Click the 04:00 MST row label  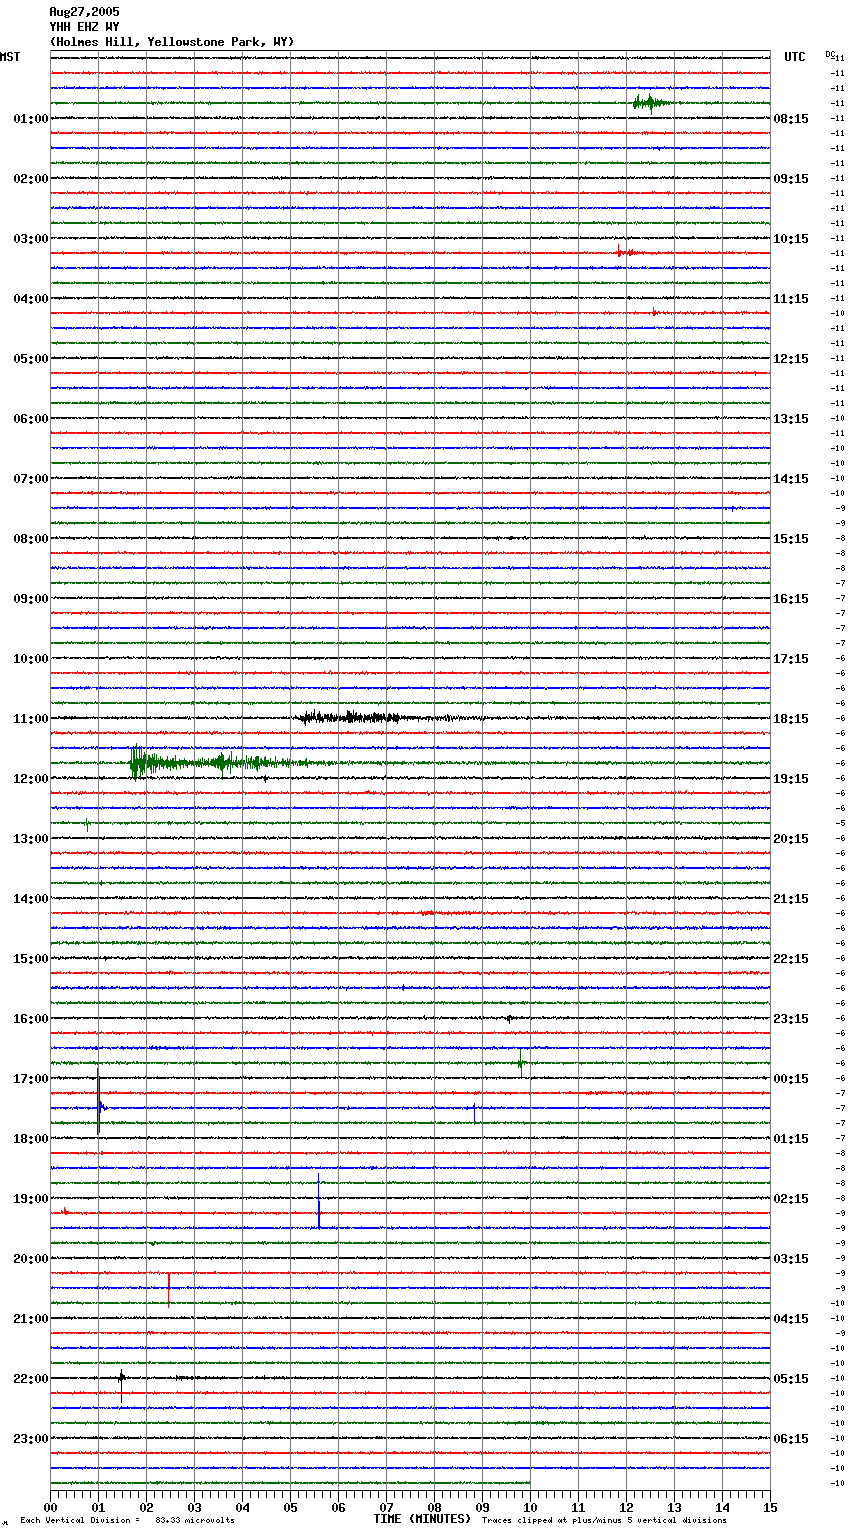pos(31,299)
